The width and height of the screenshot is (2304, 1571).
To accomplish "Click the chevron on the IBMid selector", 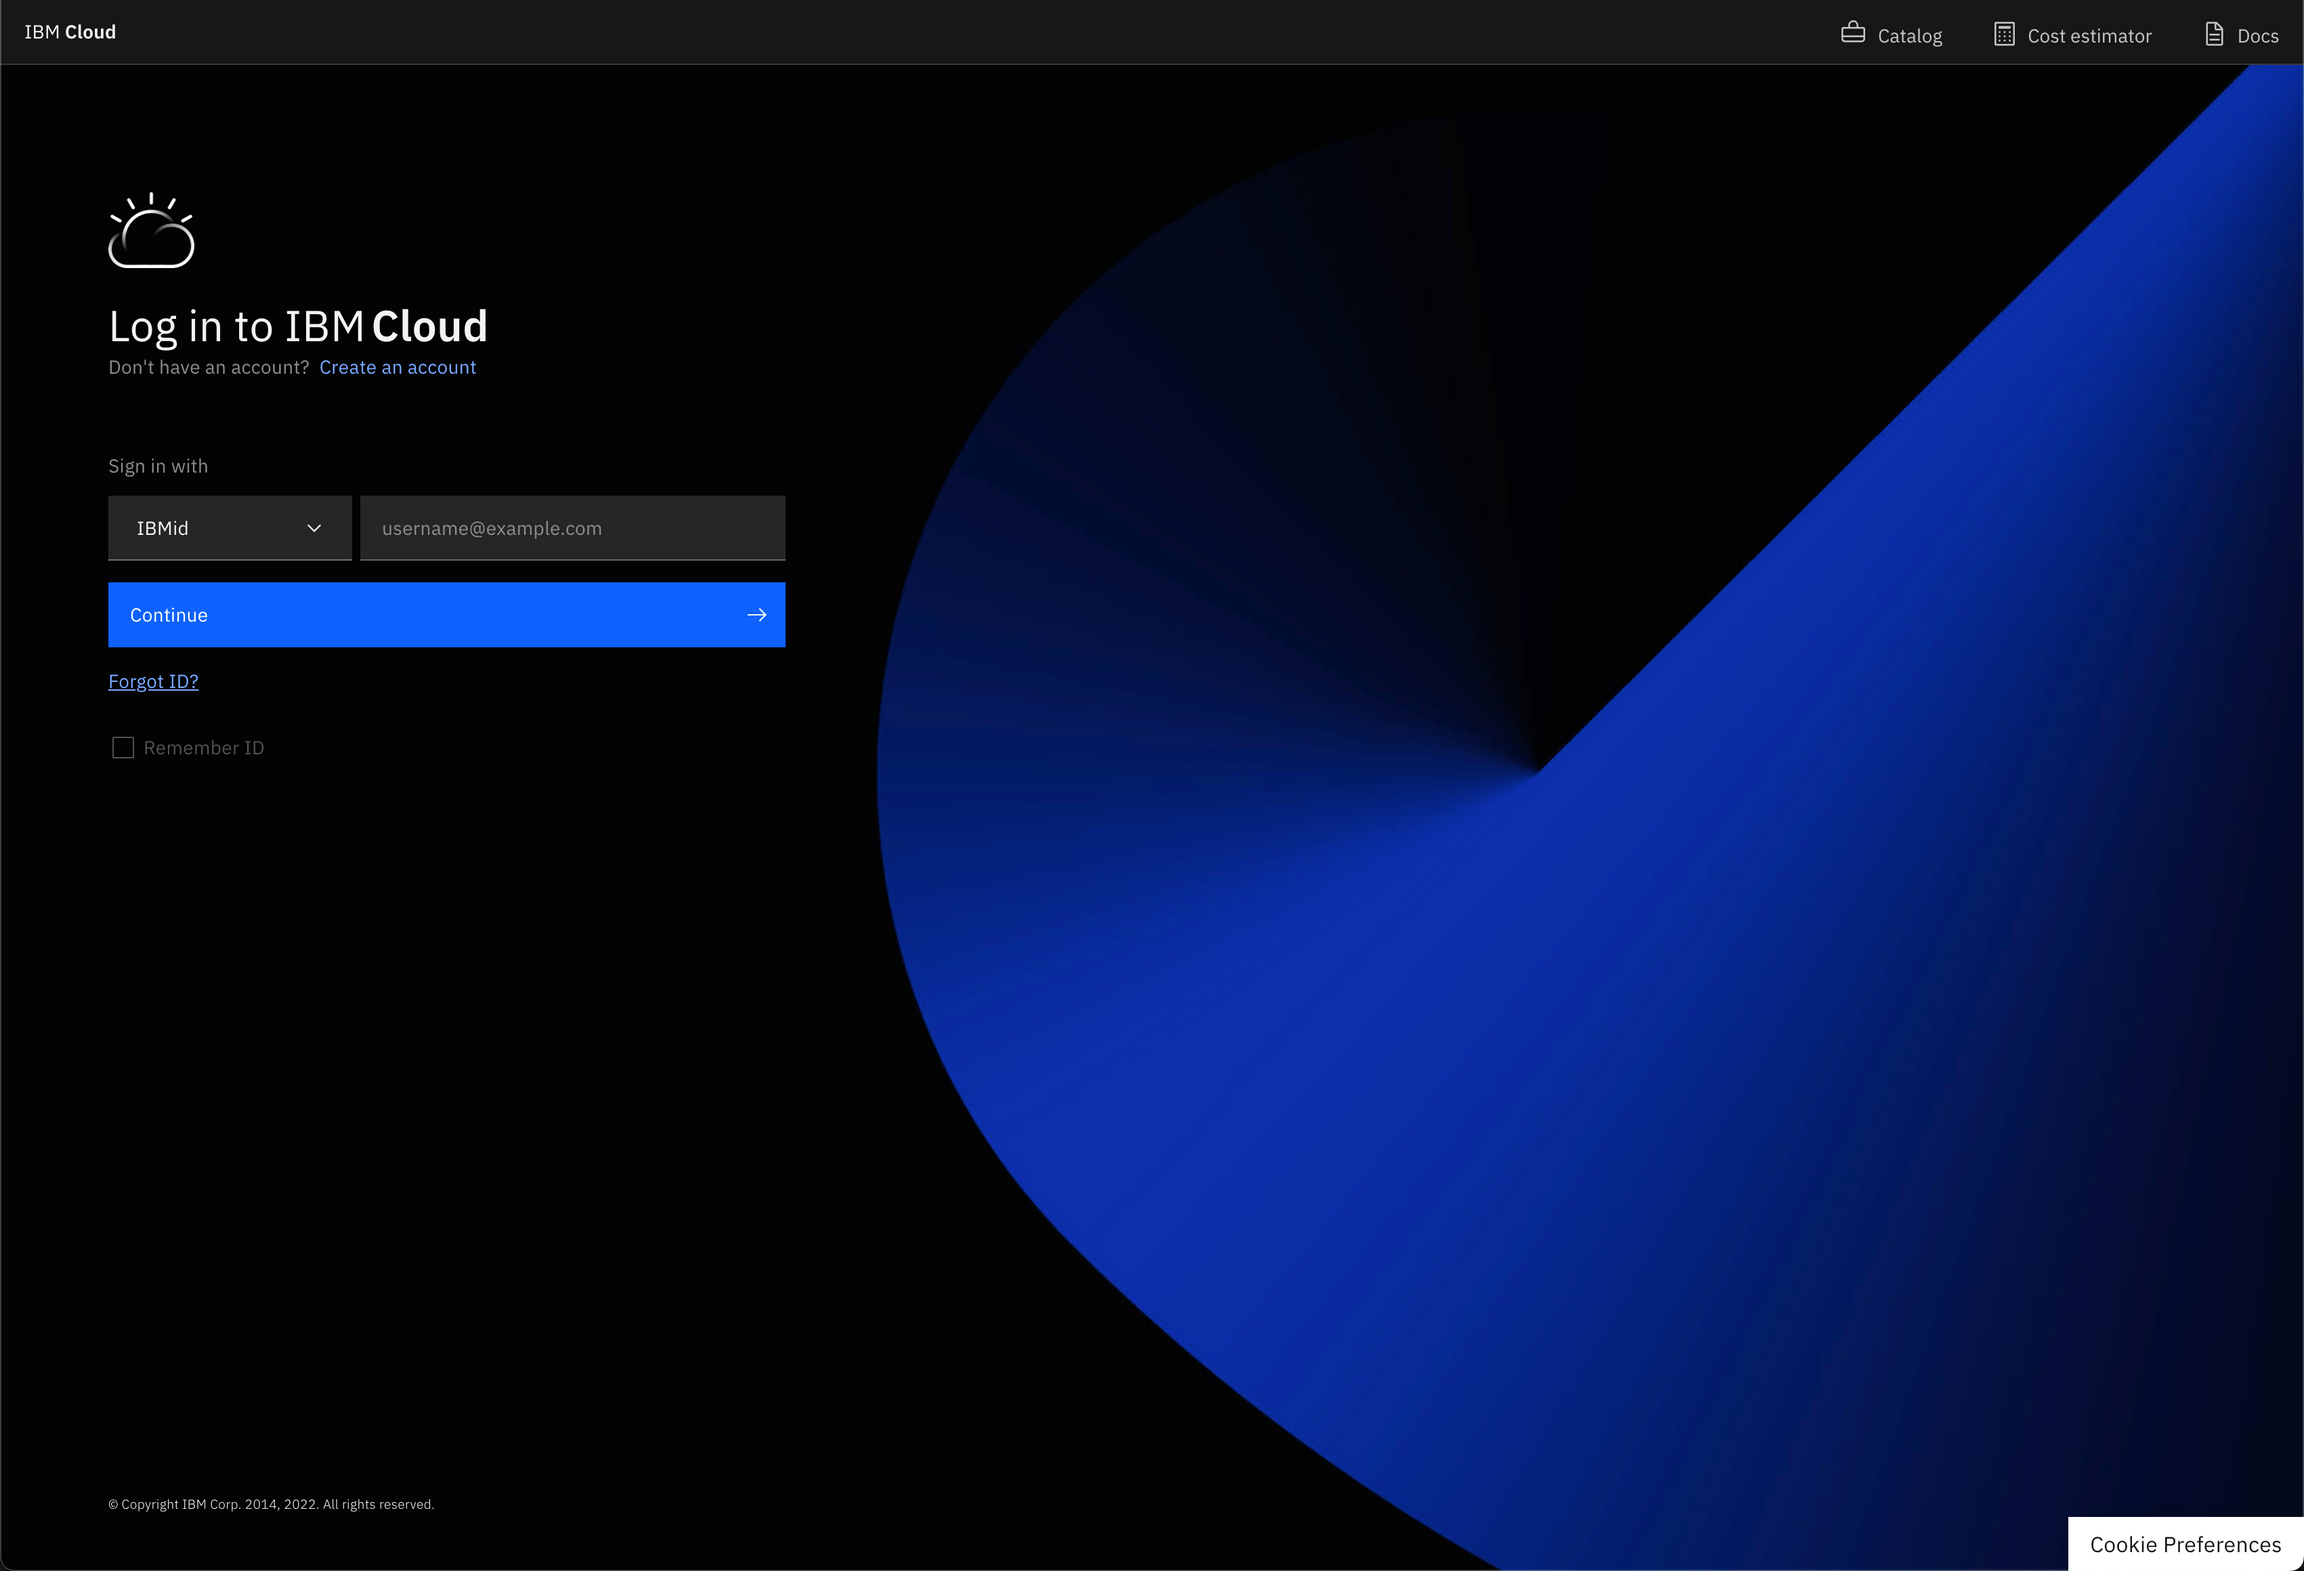I will (x=313, y=528).
